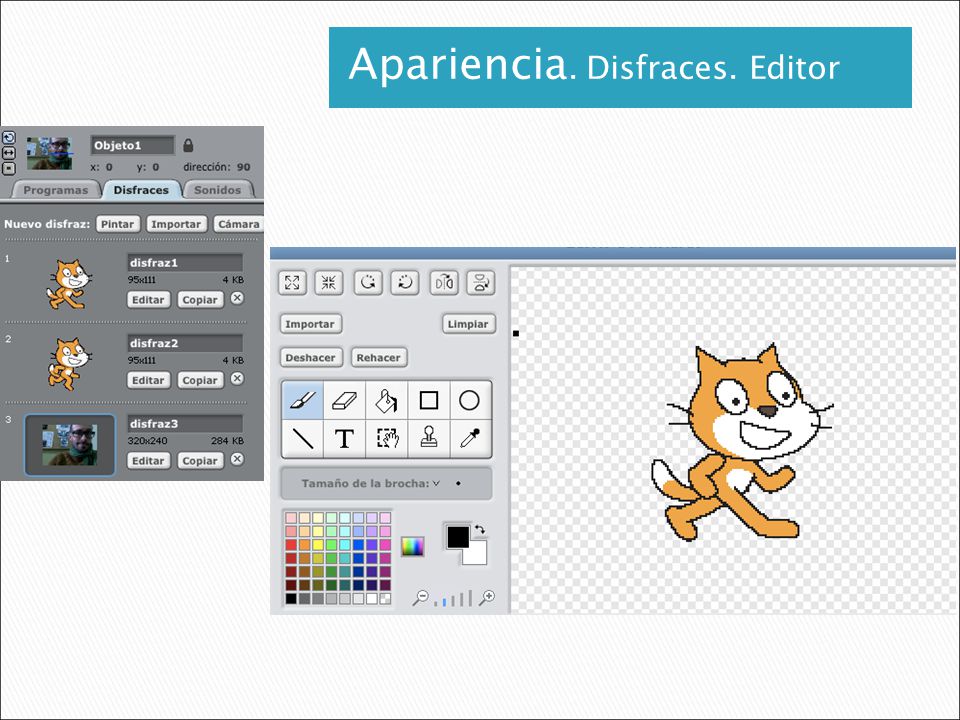This screenshot has height=720, width=960.
Task: Switch to the Disfraces tab
Action: click(x=141, y=190)
